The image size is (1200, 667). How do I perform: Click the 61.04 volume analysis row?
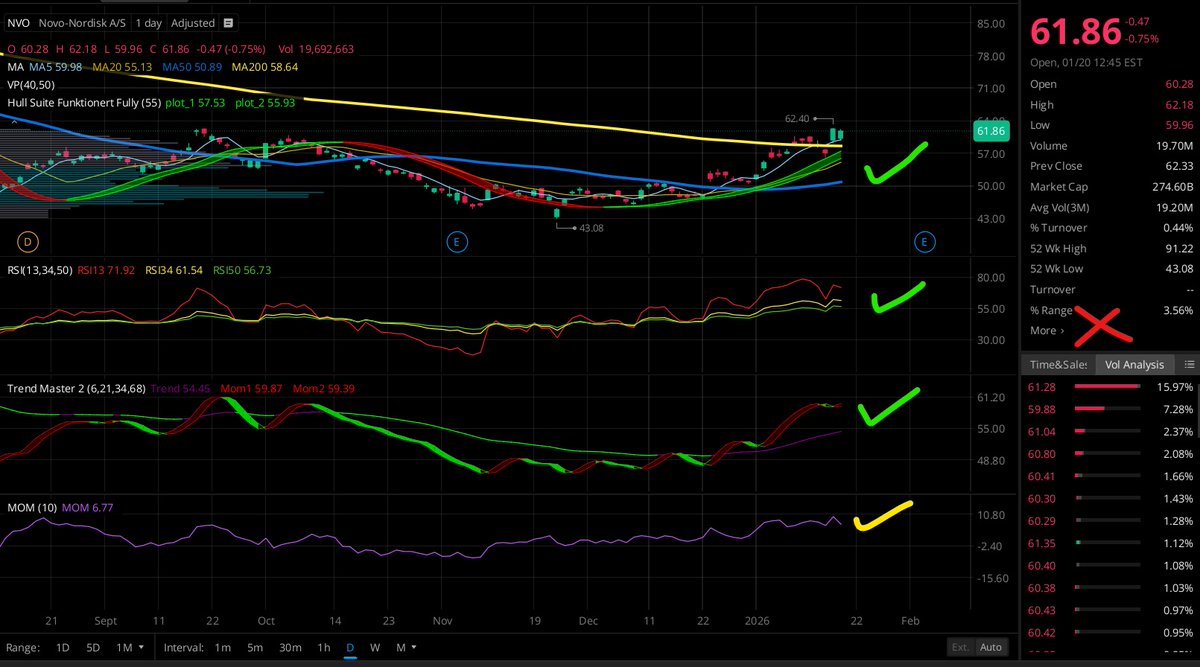tap(1109, 431)
